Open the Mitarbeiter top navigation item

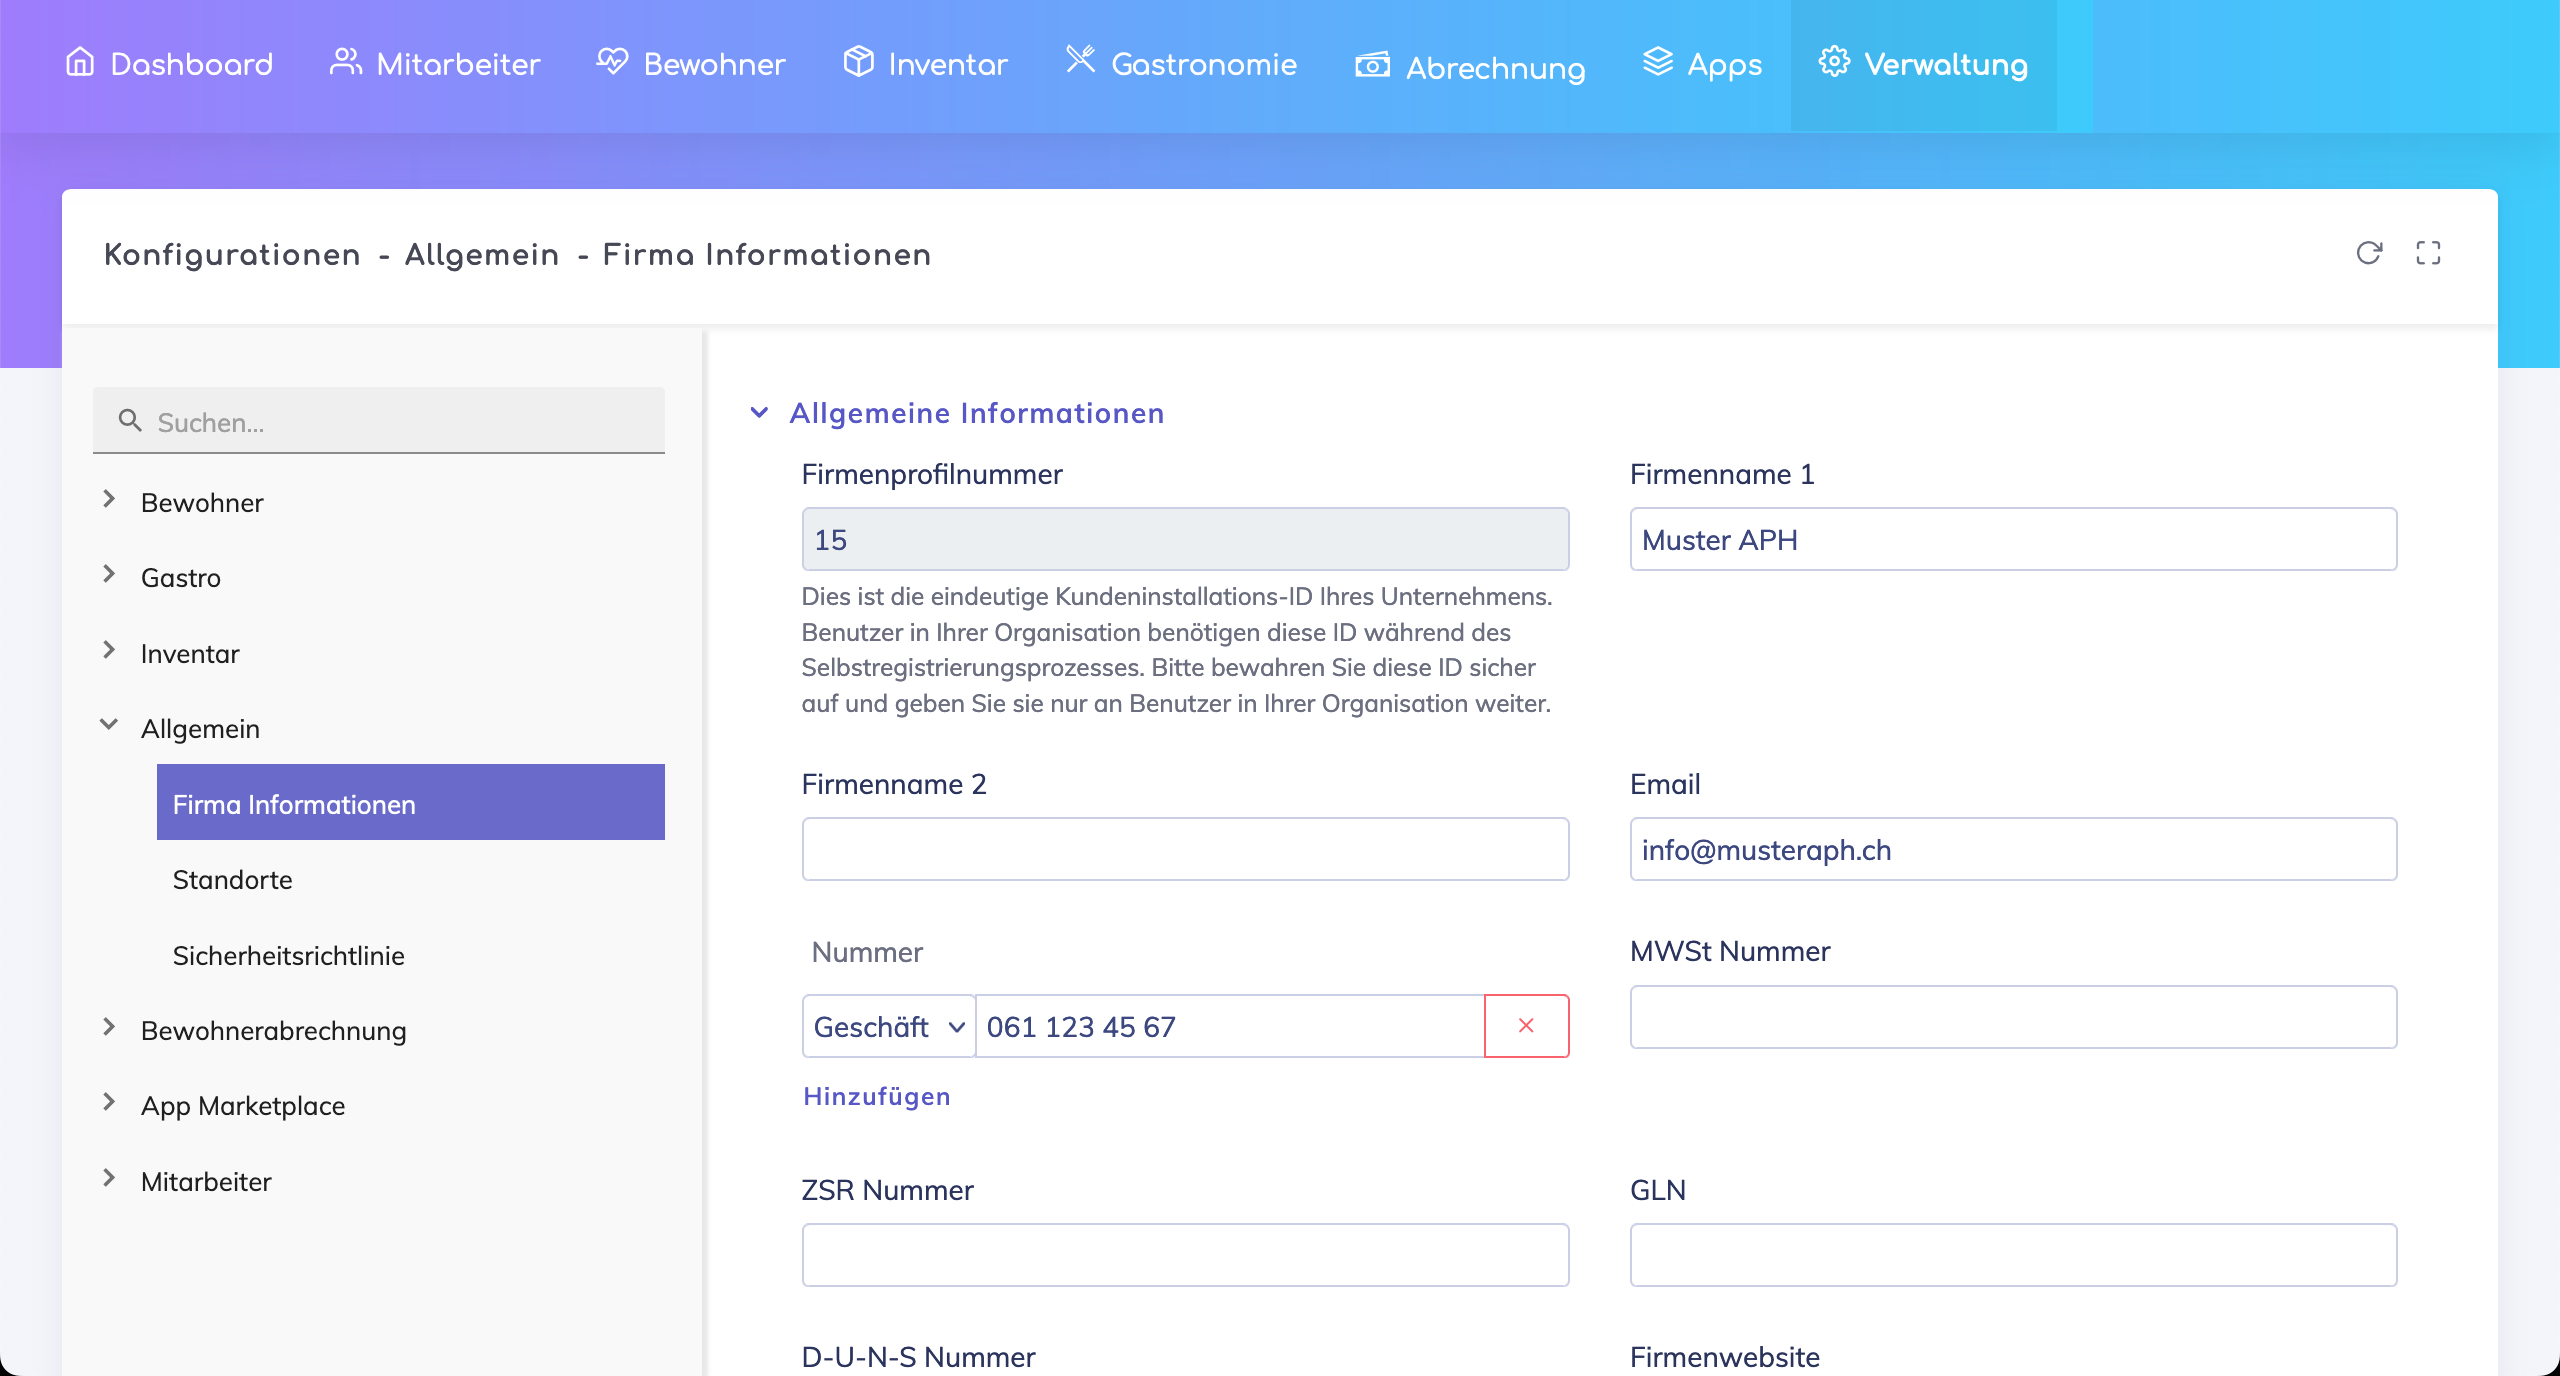pyautogui.click(x=435, y=64)
